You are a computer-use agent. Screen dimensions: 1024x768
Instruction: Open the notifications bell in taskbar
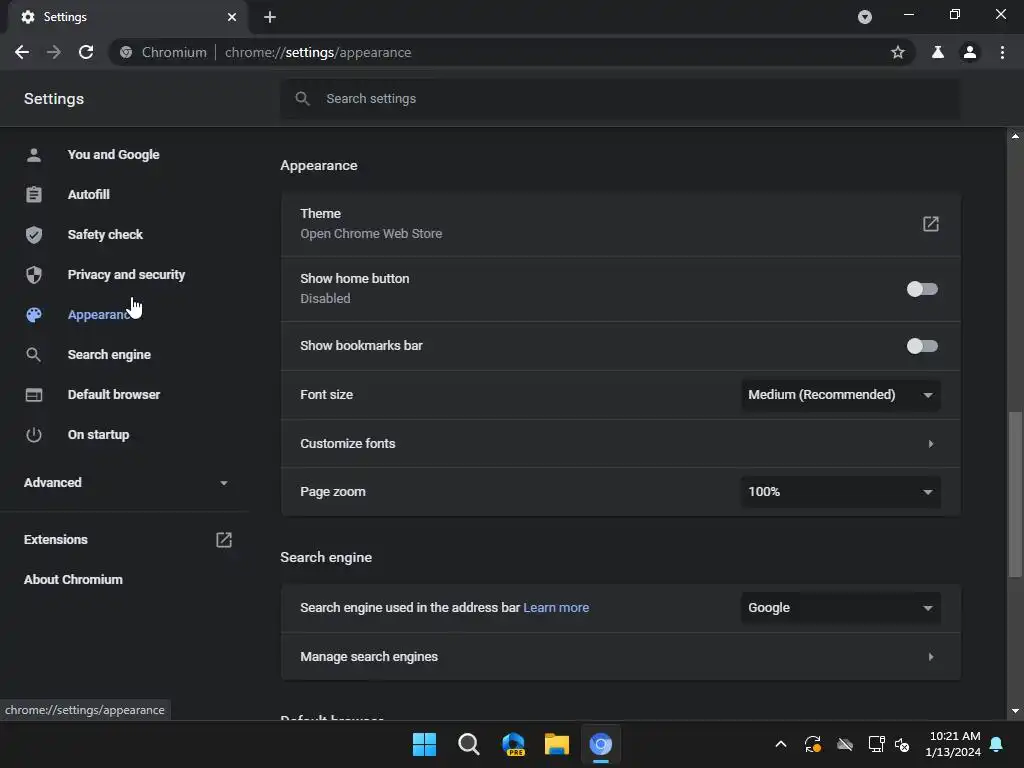click(x=996, y=744)
